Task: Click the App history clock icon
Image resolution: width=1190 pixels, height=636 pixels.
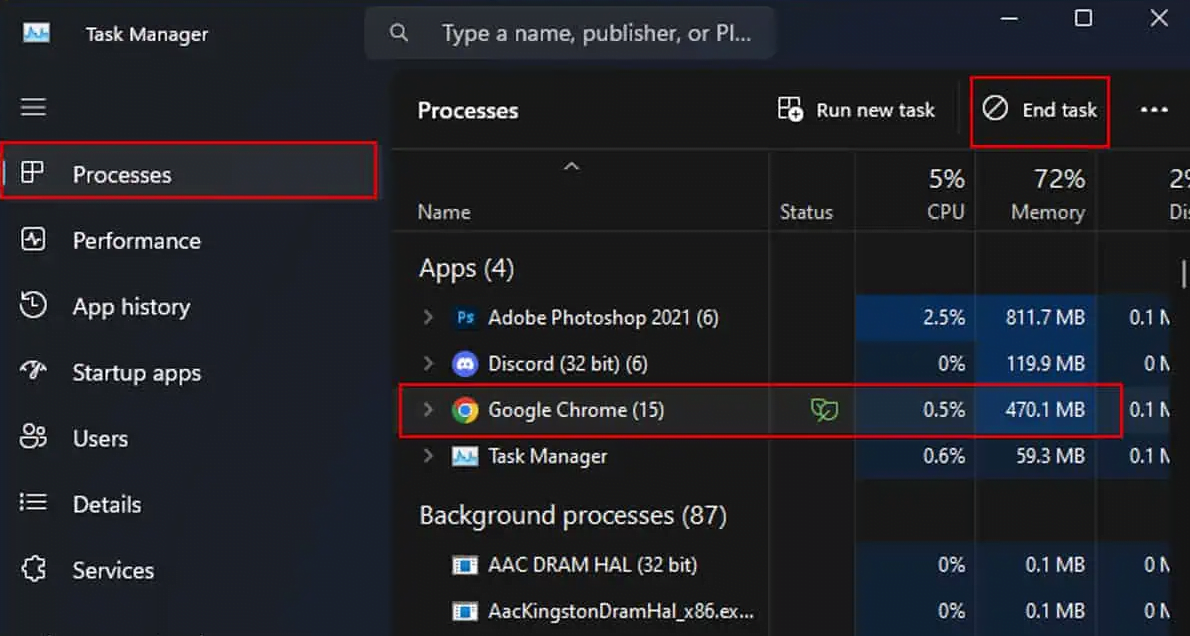Action: point(33,306)
